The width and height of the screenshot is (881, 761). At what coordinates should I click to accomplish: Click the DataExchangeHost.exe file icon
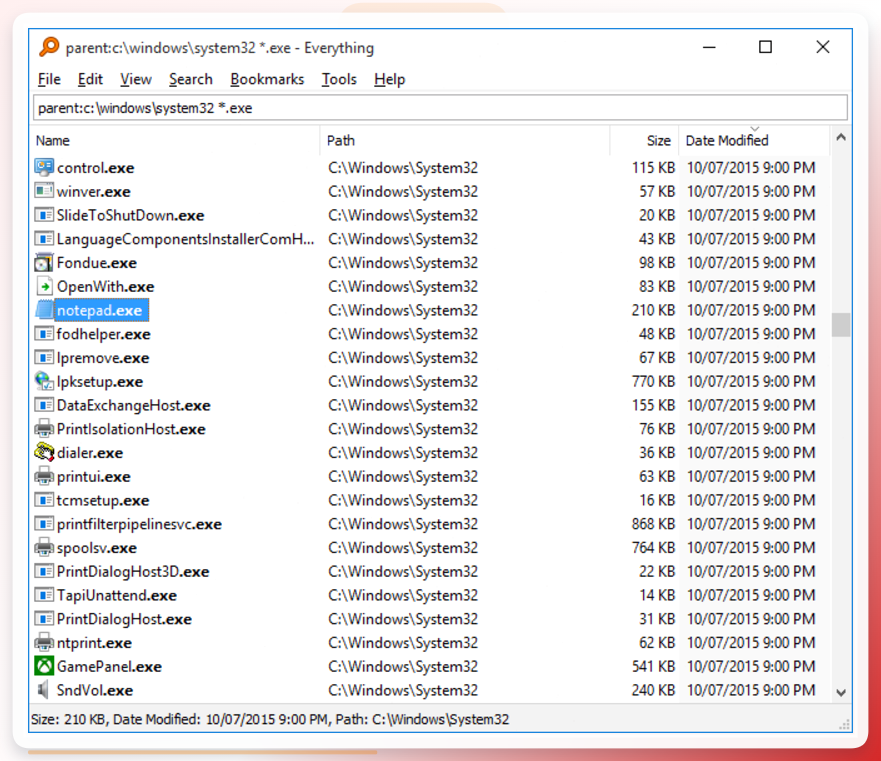[x=44, y=405]
